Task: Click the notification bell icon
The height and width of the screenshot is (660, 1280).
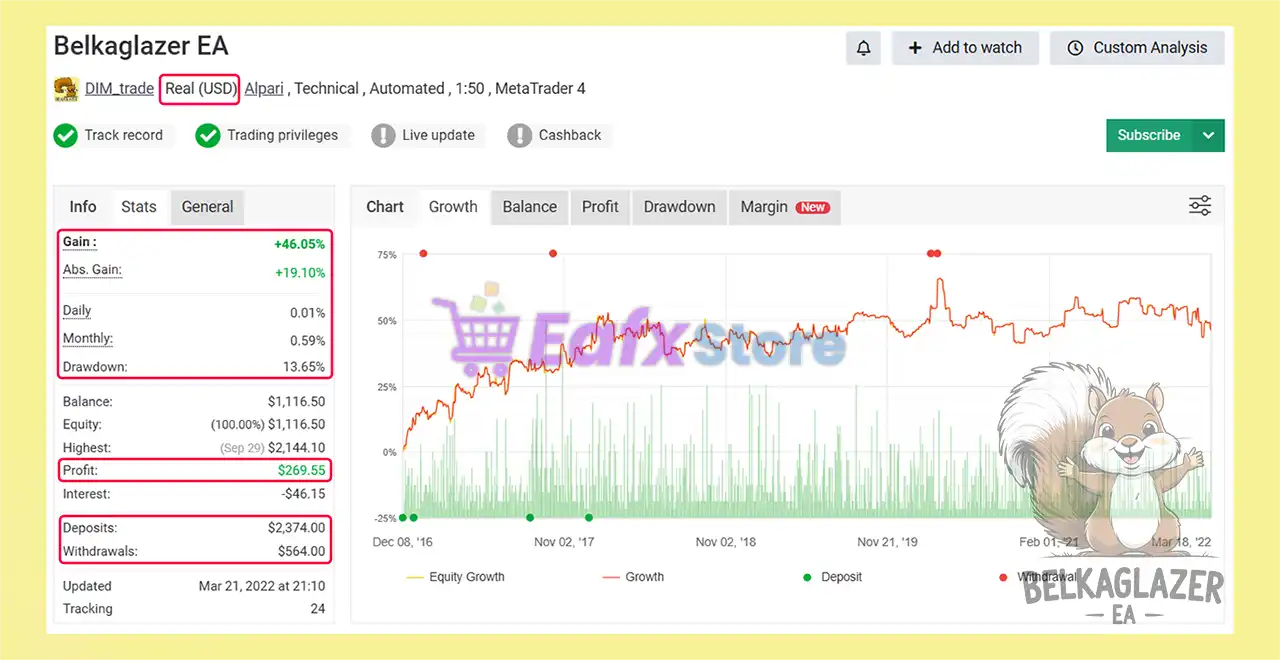Action: (x=864, y=48)
